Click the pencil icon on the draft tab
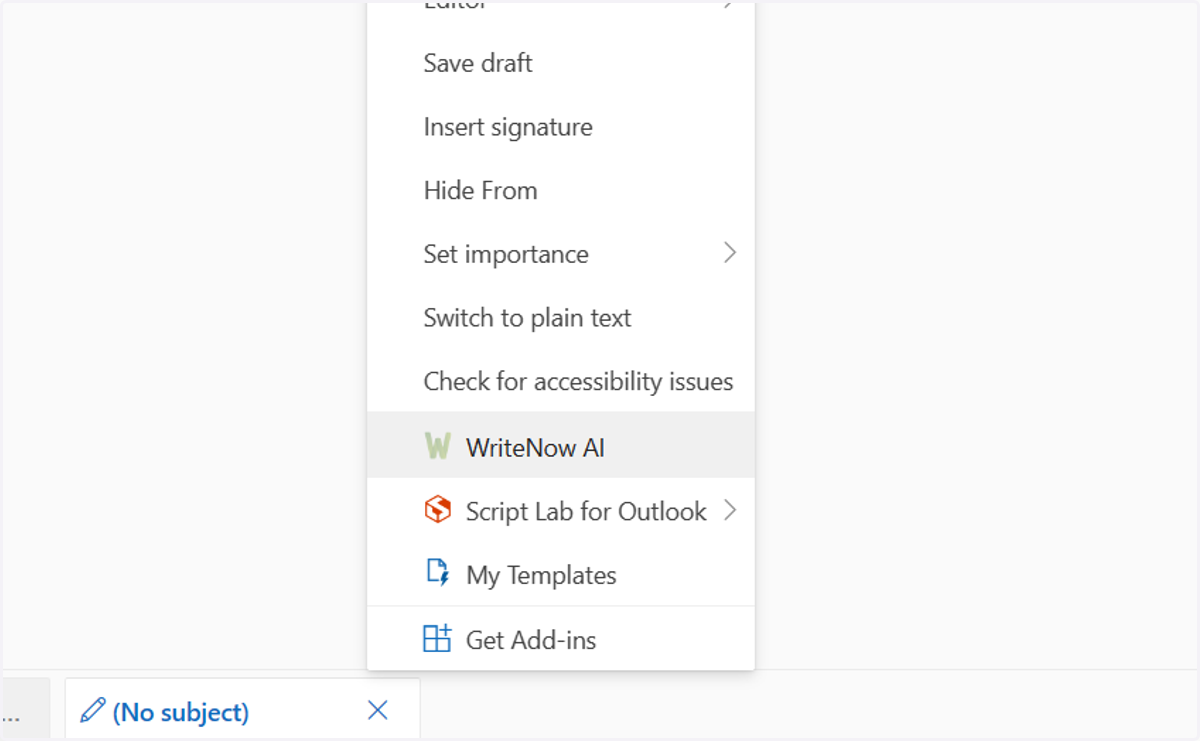1200x741 pixels. click(x=92, y=711)
